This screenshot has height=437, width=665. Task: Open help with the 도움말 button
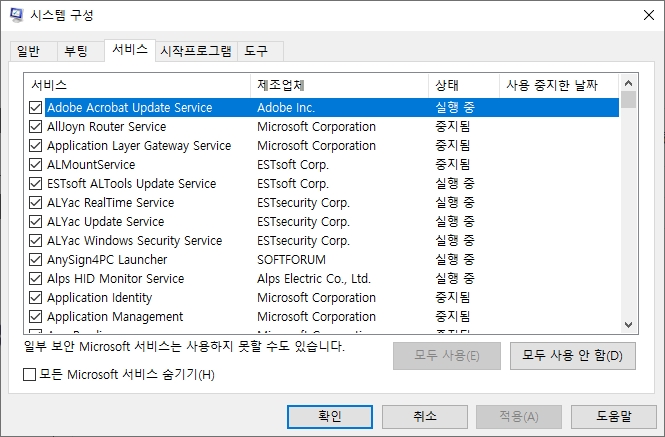(x=614, y=417)
